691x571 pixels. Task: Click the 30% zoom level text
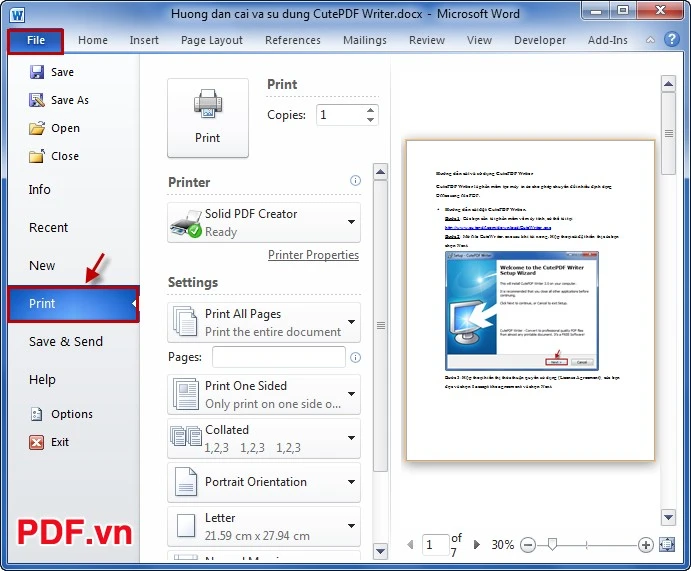tap(502, 545)
